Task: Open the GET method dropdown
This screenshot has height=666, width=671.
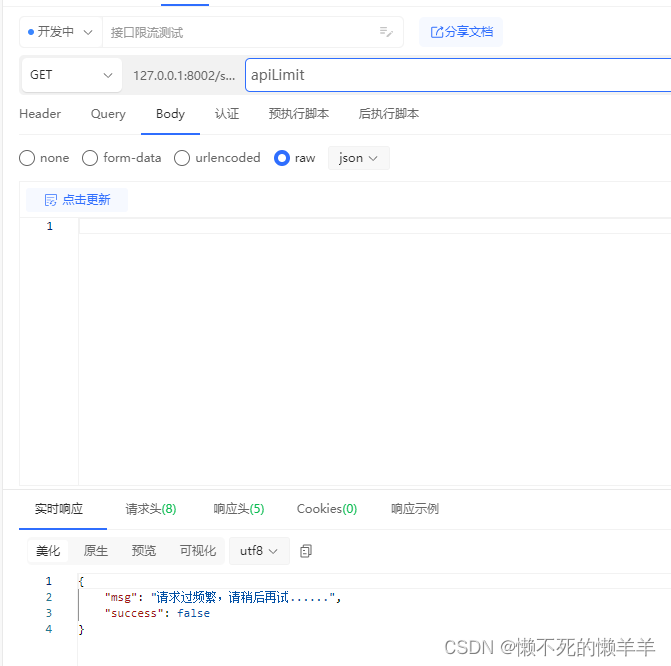Action: click(x=71, y=75)
